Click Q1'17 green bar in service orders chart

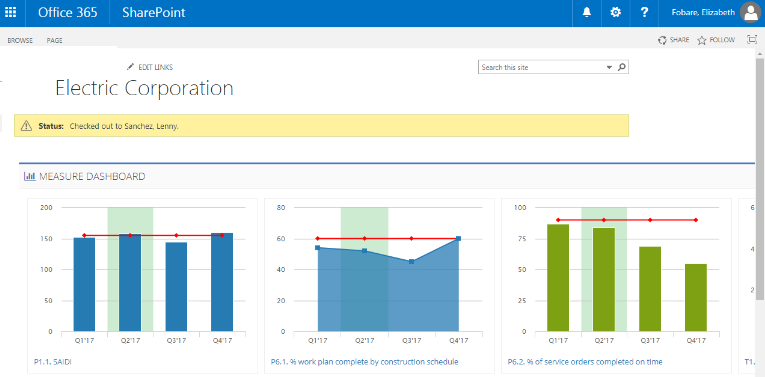tap(558, 278)
